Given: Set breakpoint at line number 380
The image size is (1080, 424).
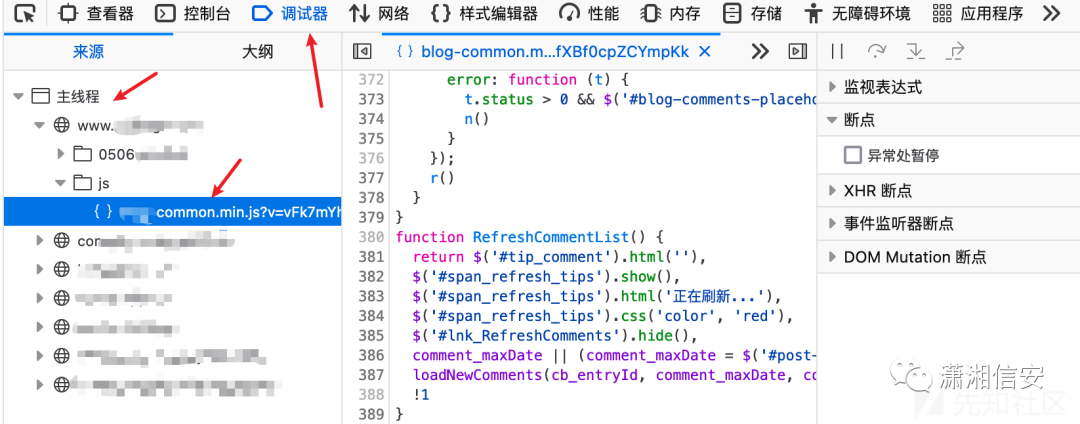Looking at the screenshot, I should [x=372, y=237].
